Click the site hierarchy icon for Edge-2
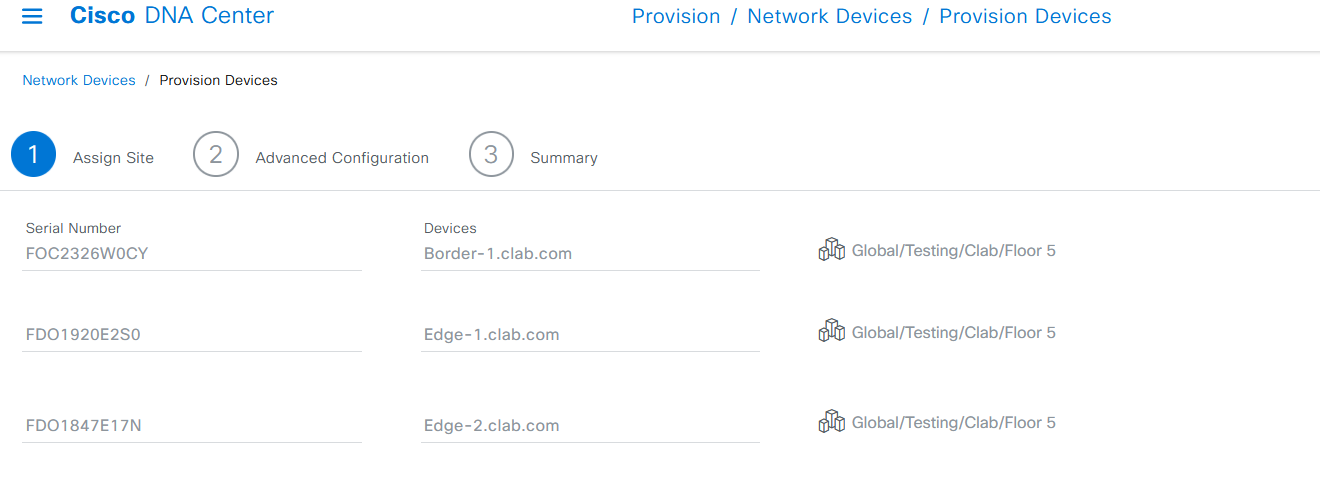This screenshot has width=1320, height=502. coord(831,422)
